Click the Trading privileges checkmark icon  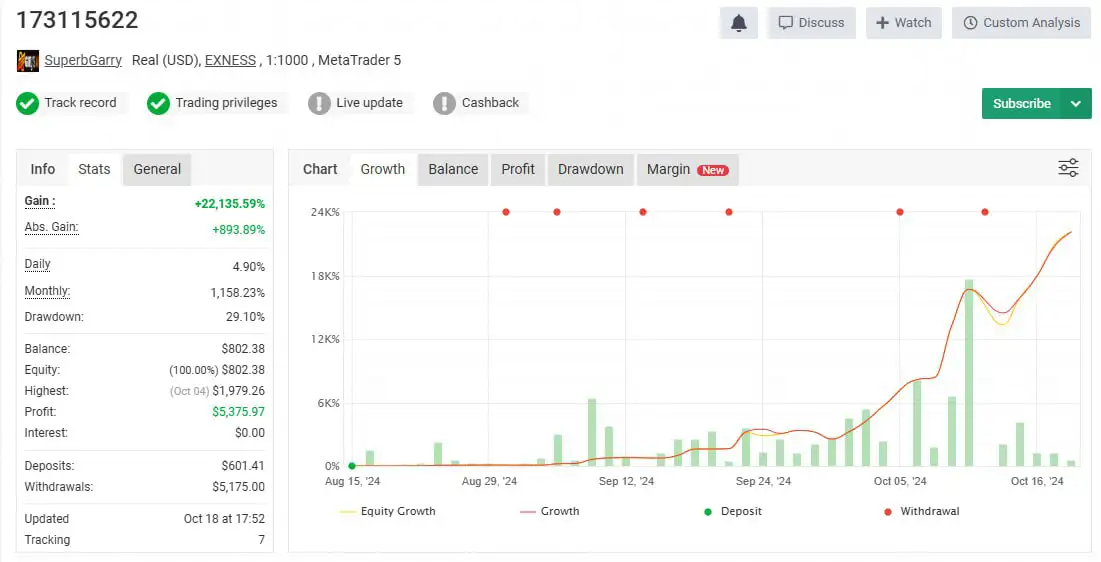[x=158, y=103]
